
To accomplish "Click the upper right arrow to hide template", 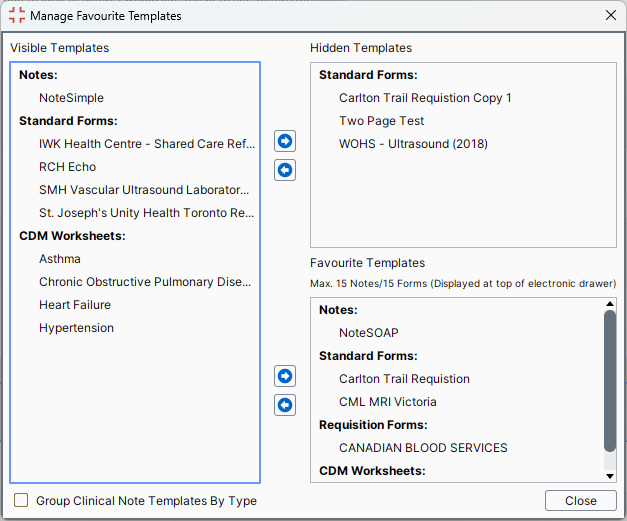I will tap(285, 141).
